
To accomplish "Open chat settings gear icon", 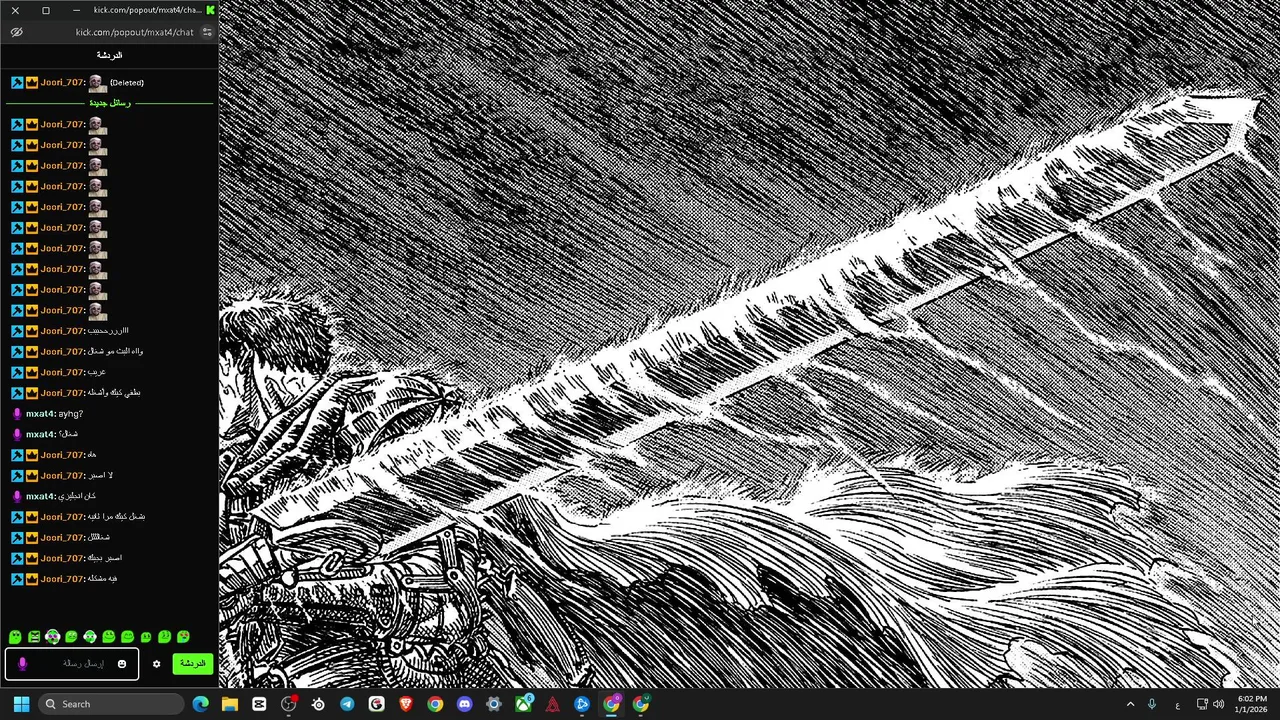I will click(x=156, y=664).
